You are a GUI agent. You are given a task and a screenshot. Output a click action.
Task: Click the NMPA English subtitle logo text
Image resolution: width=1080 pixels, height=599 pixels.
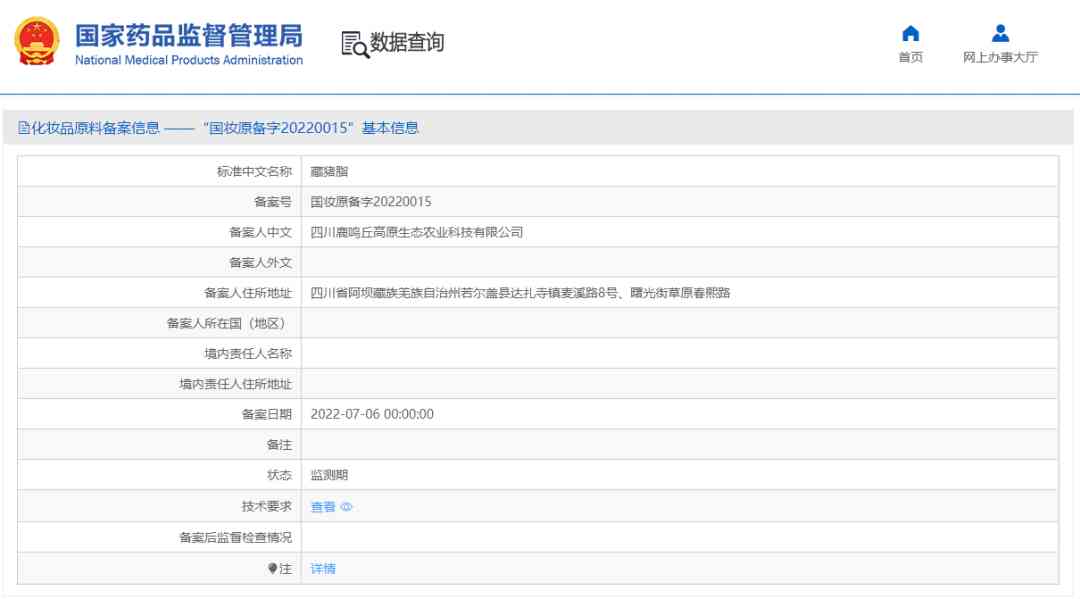pos(186,60)
